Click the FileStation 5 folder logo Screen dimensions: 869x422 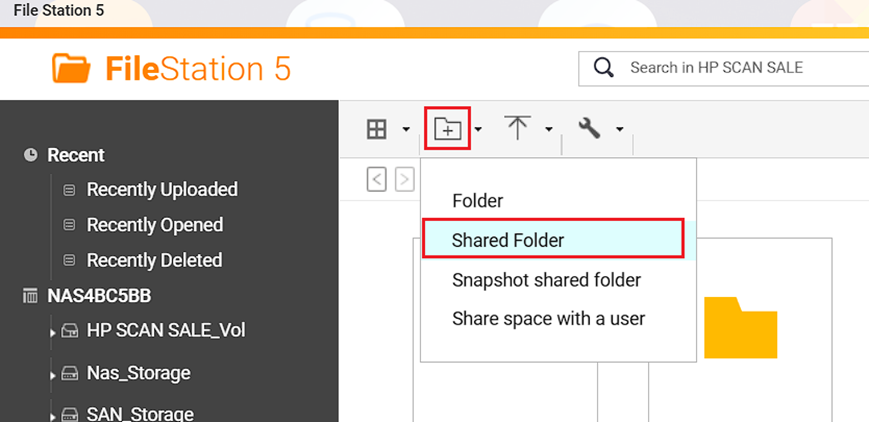(71, 68)
